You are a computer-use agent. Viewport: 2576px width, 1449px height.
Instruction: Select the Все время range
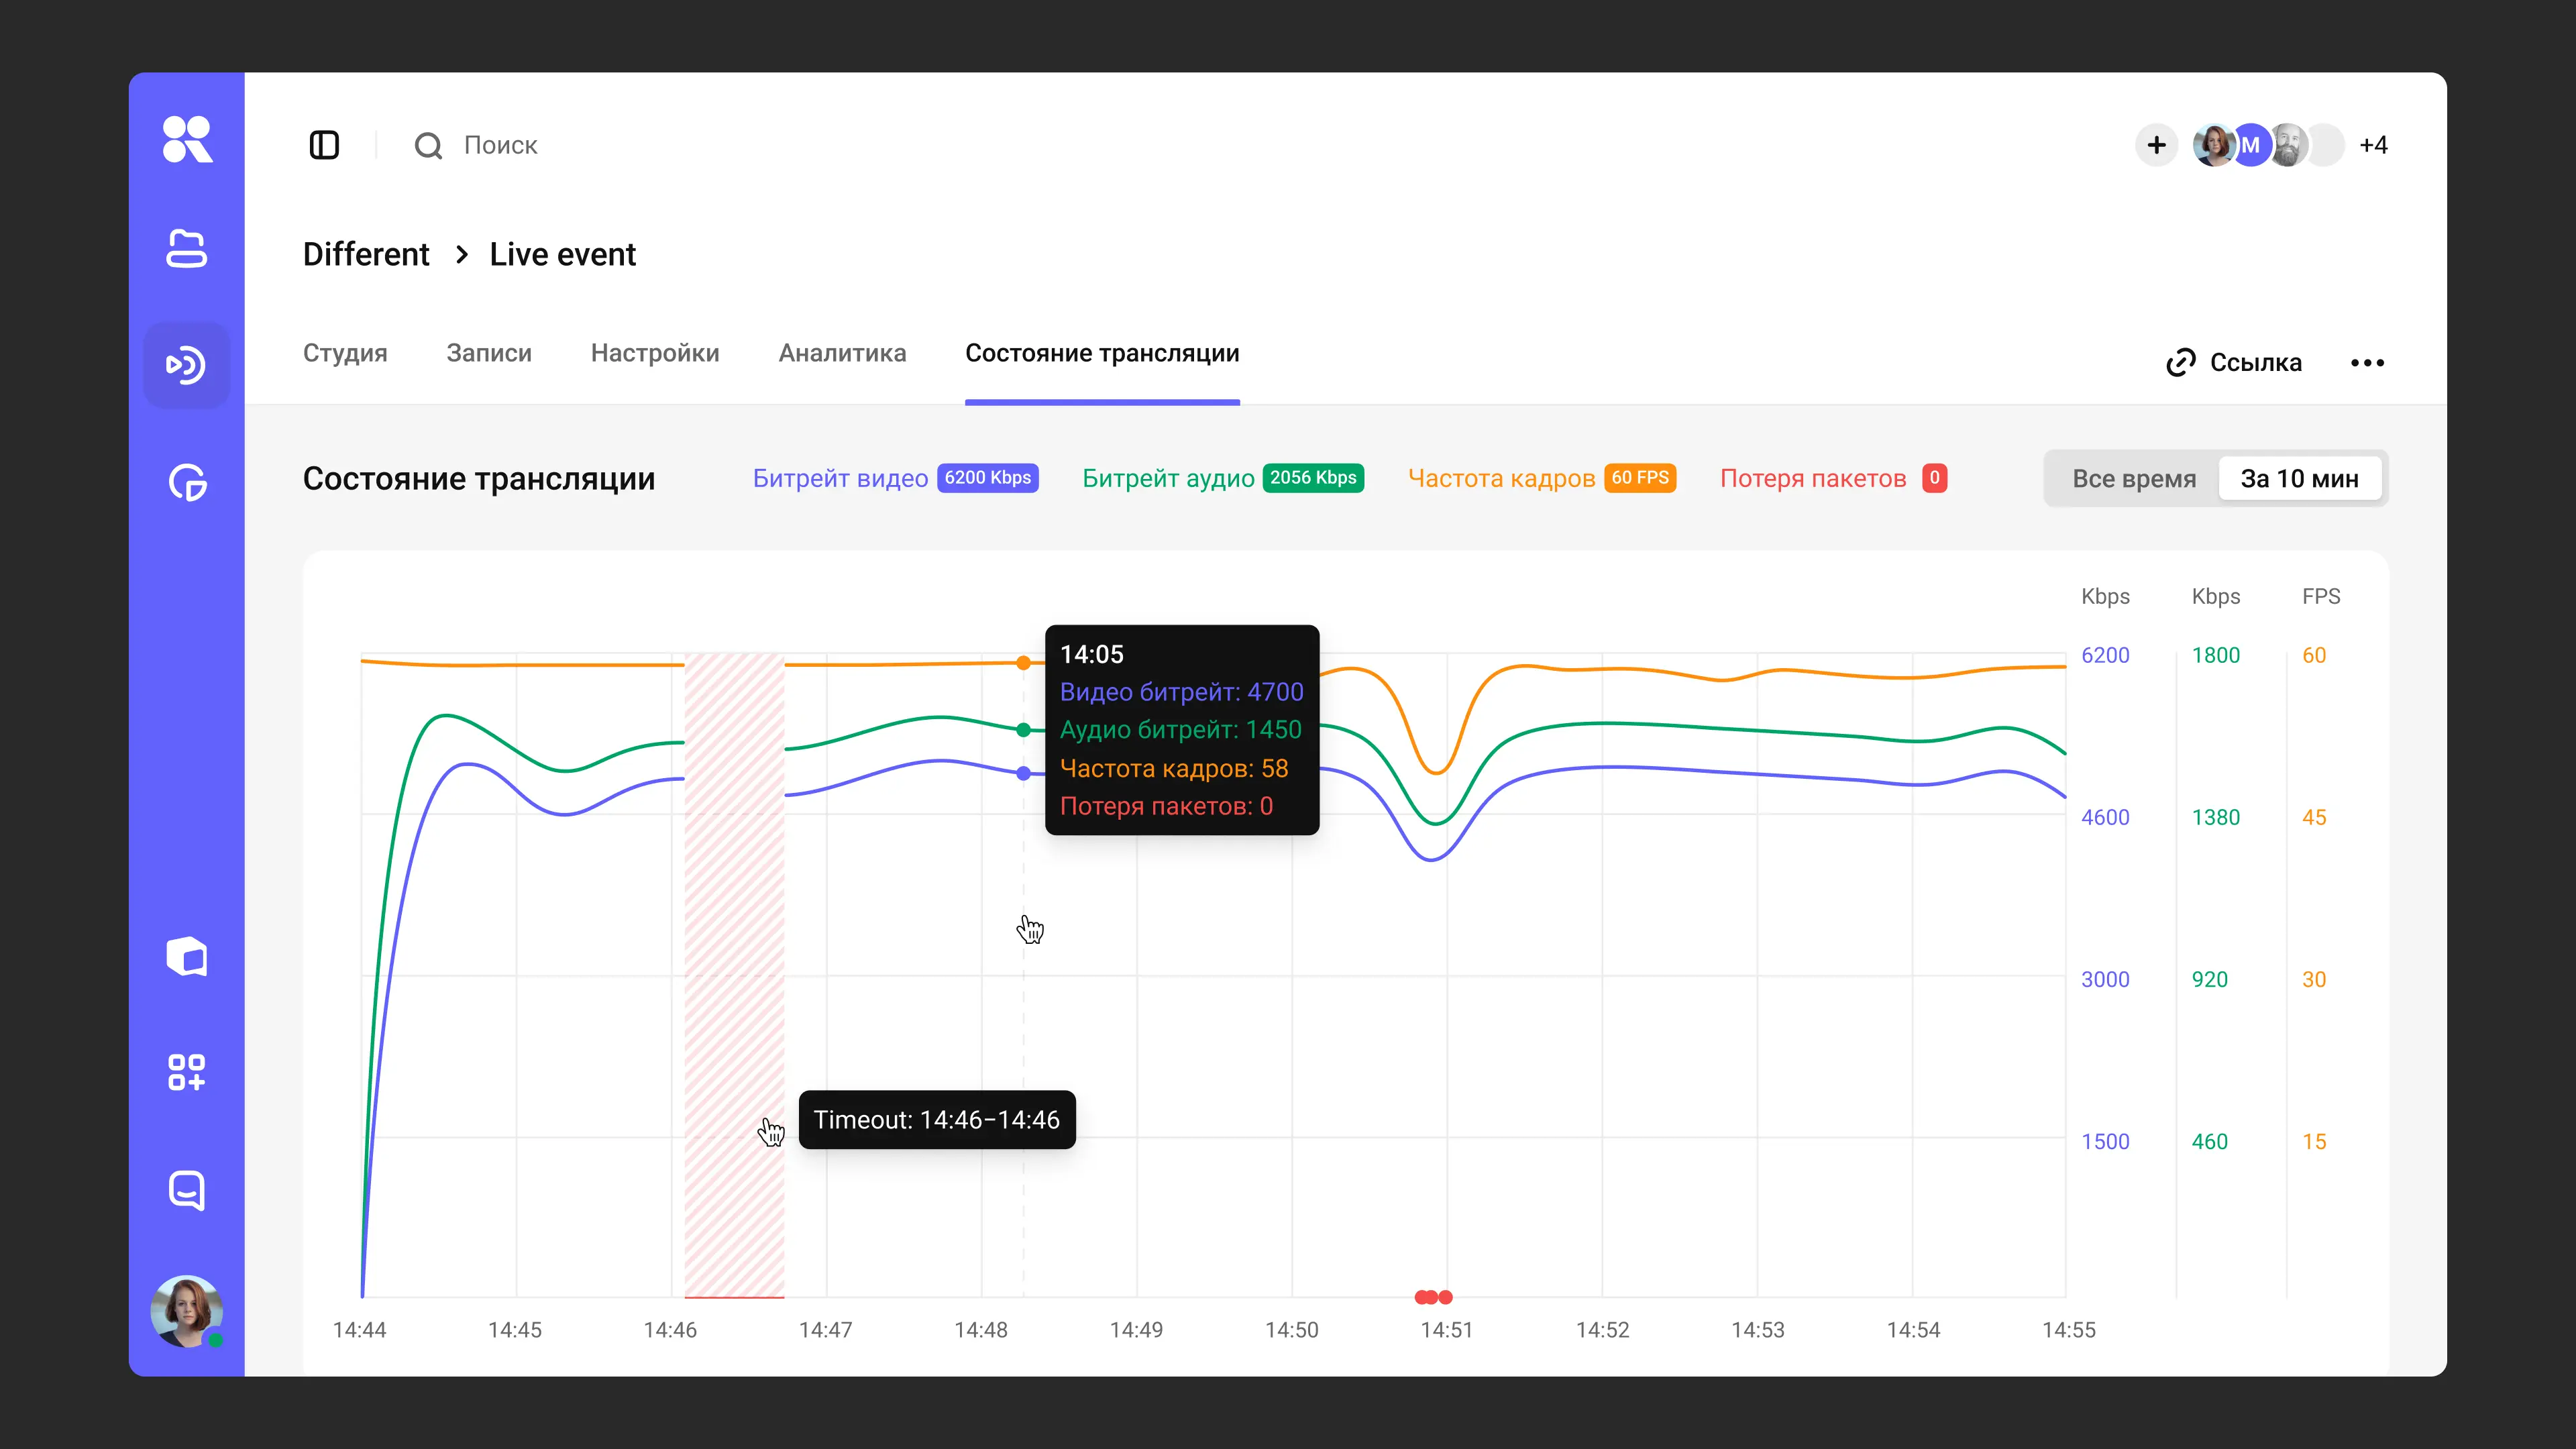(2134, 478)
